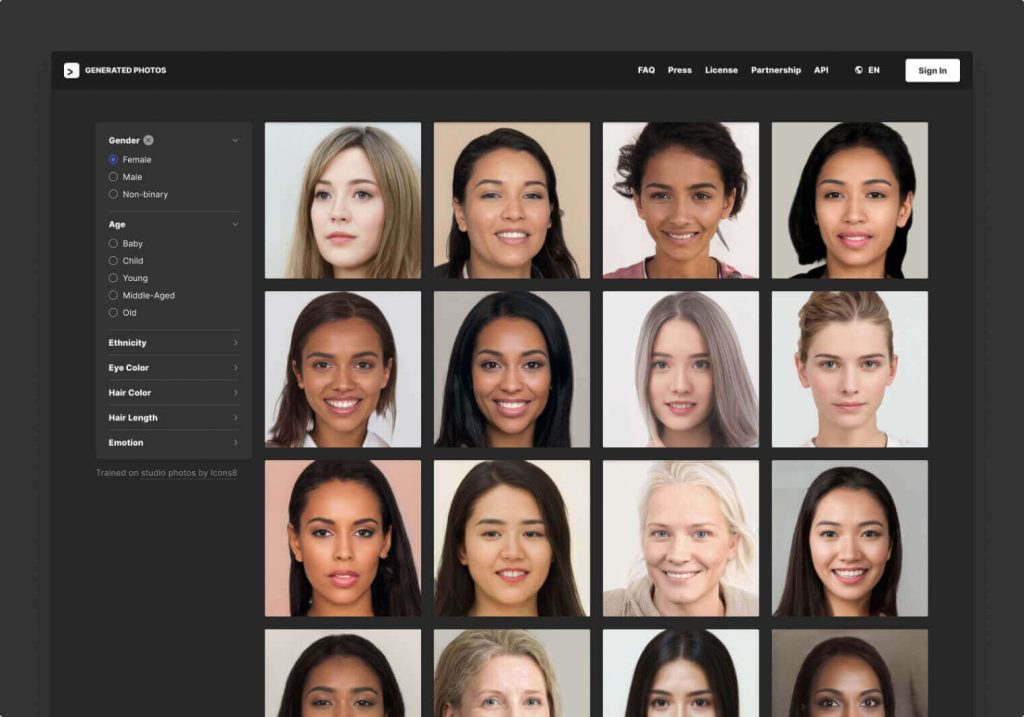Open the photo of woman with gray straight hair

point(680,369)
